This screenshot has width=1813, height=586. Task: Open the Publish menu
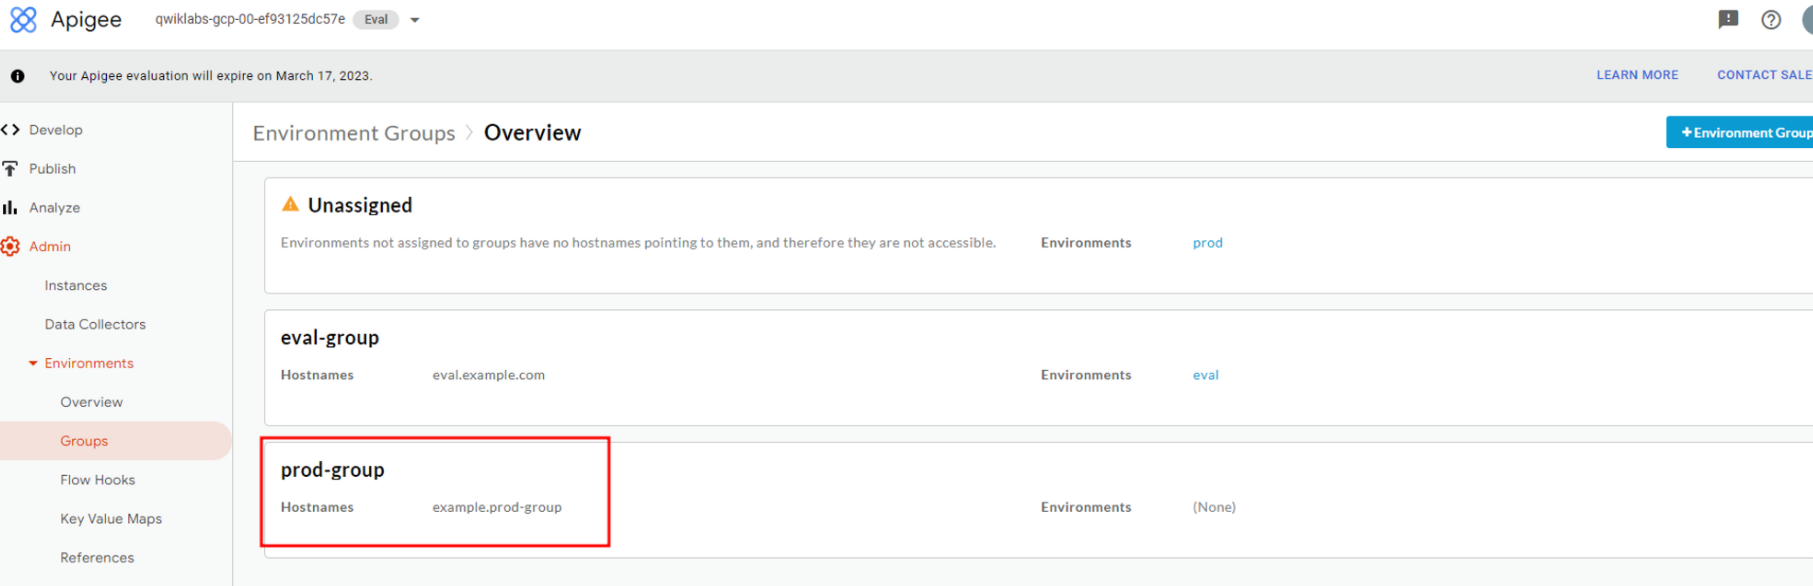click(52, 169)
